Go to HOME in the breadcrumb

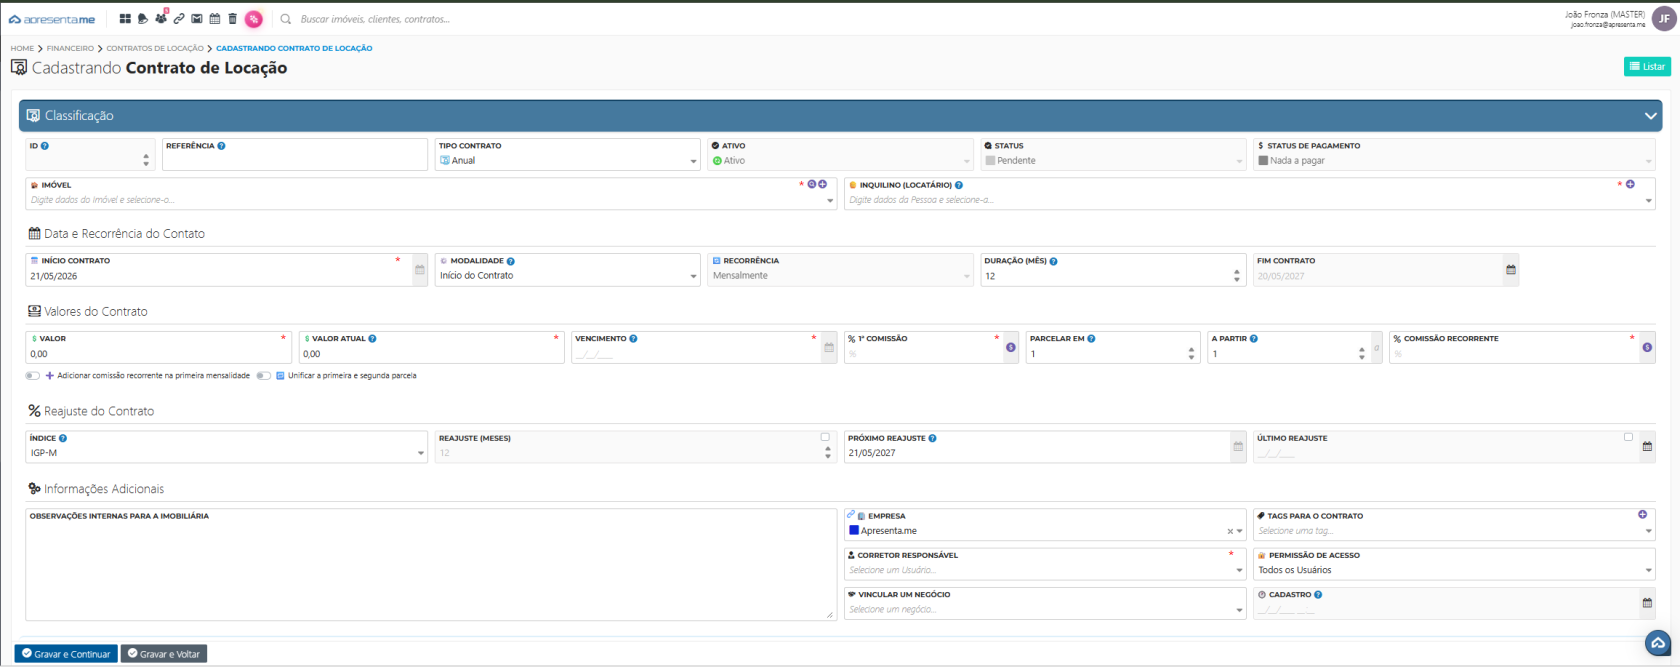click(x=22, y=48)
